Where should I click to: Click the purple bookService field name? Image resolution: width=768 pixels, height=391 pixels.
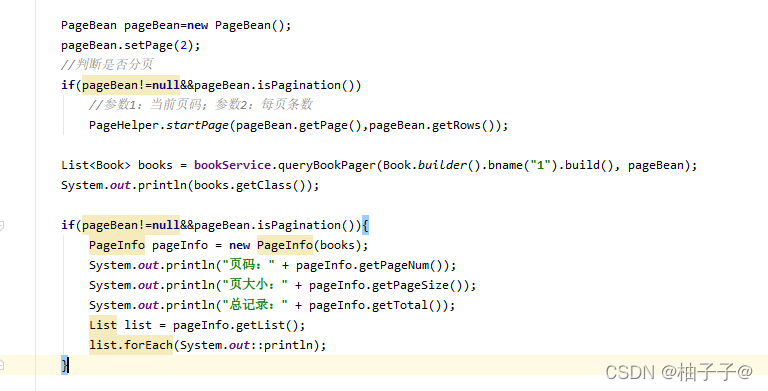[x=232, y=165]
